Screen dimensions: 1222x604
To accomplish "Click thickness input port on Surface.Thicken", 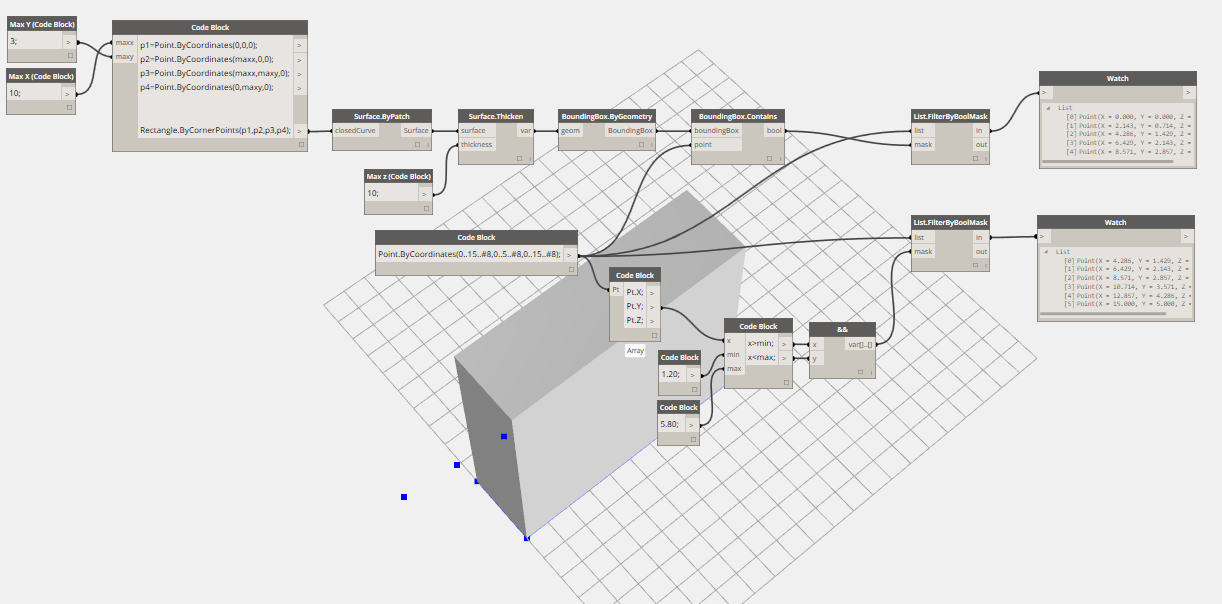I will click(476, 144).
